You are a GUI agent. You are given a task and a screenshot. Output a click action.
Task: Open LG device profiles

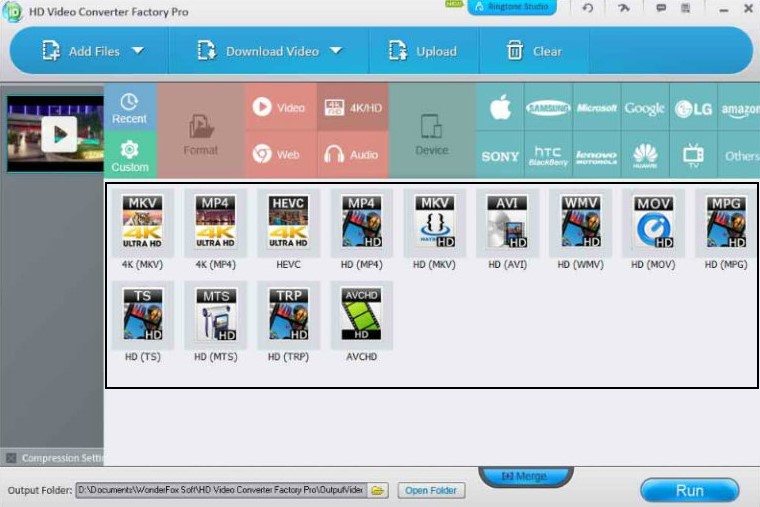[x=693, y=107]
